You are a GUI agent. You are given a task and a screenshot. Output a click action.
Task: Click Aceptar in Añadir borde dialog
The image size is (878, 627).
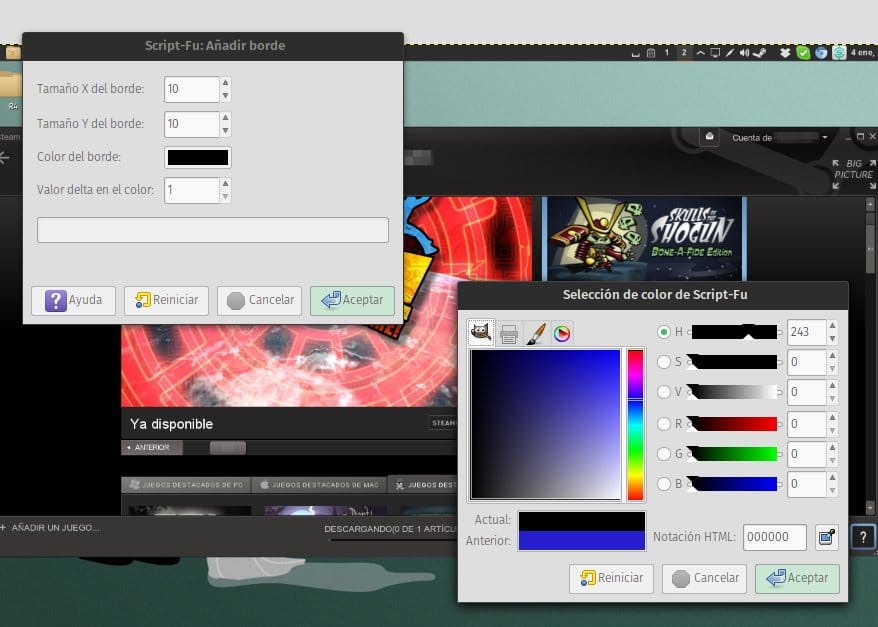(352, 300)
